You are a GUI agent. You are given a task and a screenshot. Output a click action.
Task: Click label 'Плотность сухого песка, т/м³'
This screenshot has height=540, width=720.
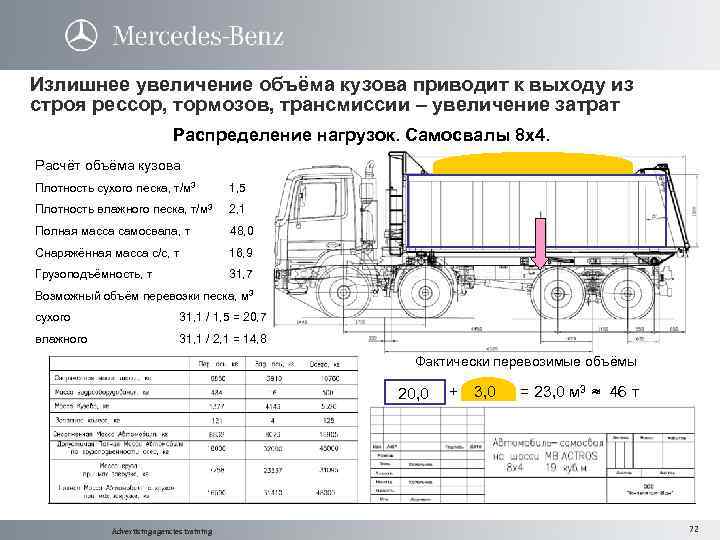pos(116,188)
